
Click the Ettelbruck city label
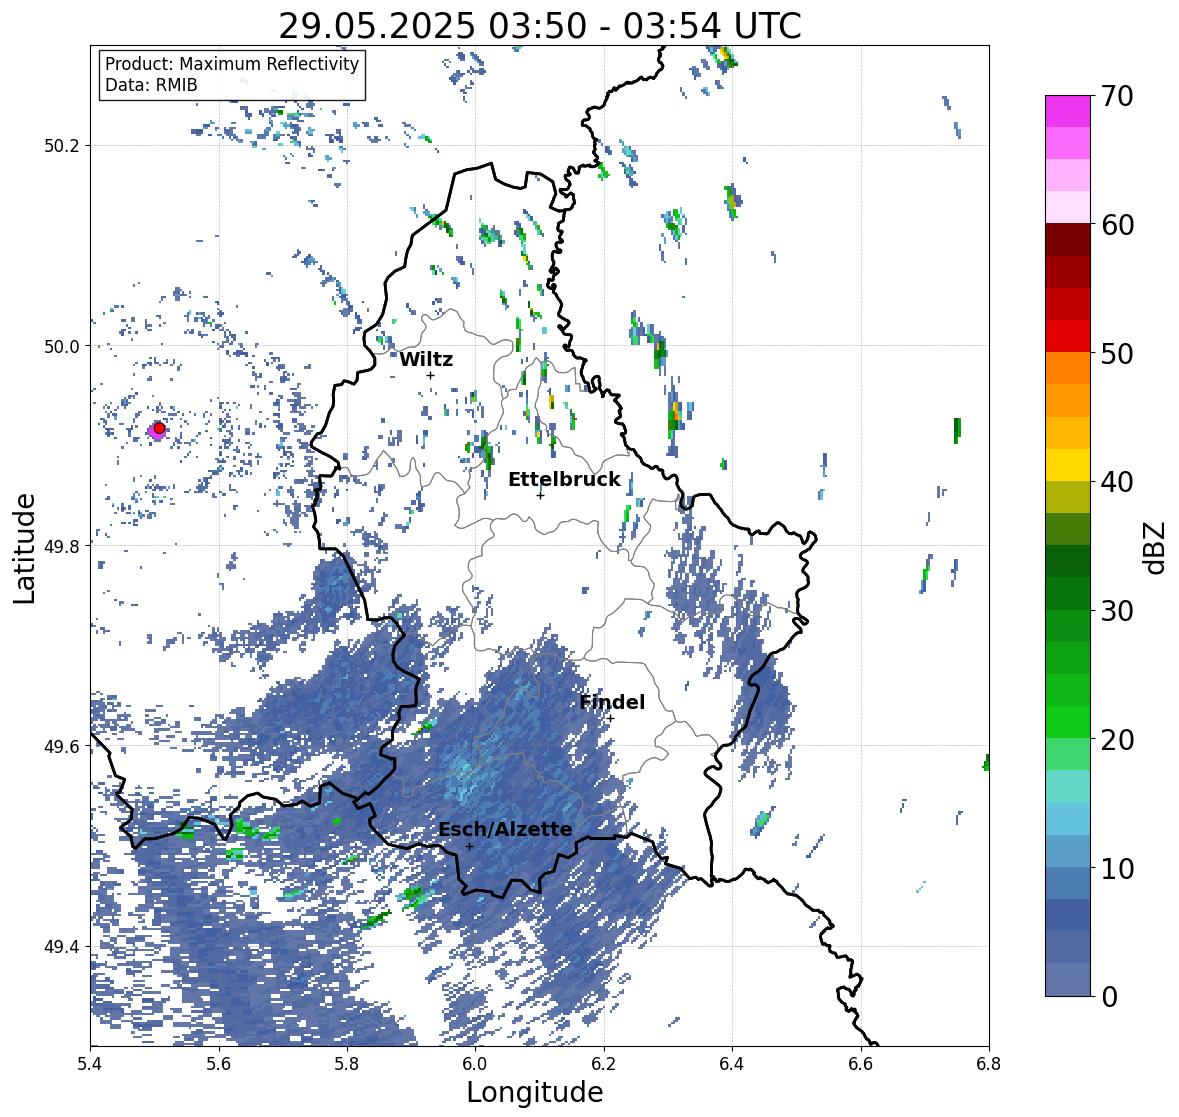(564, 479)
